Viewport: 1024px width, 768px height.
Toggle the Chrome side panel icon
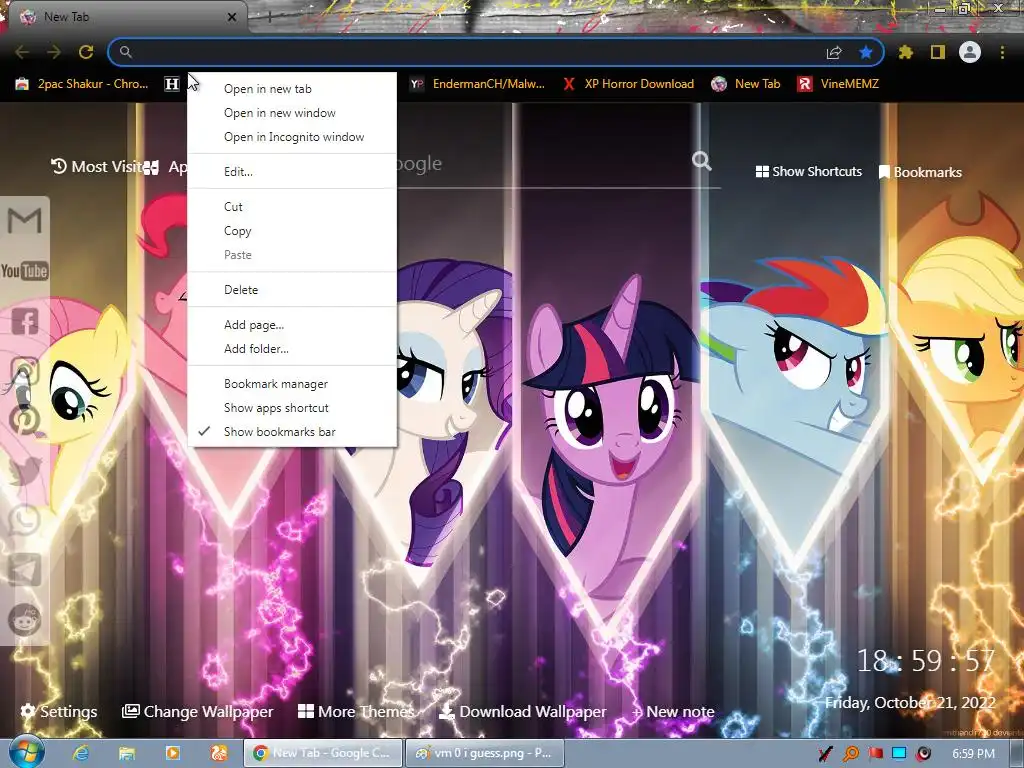[x=938, y=52]
